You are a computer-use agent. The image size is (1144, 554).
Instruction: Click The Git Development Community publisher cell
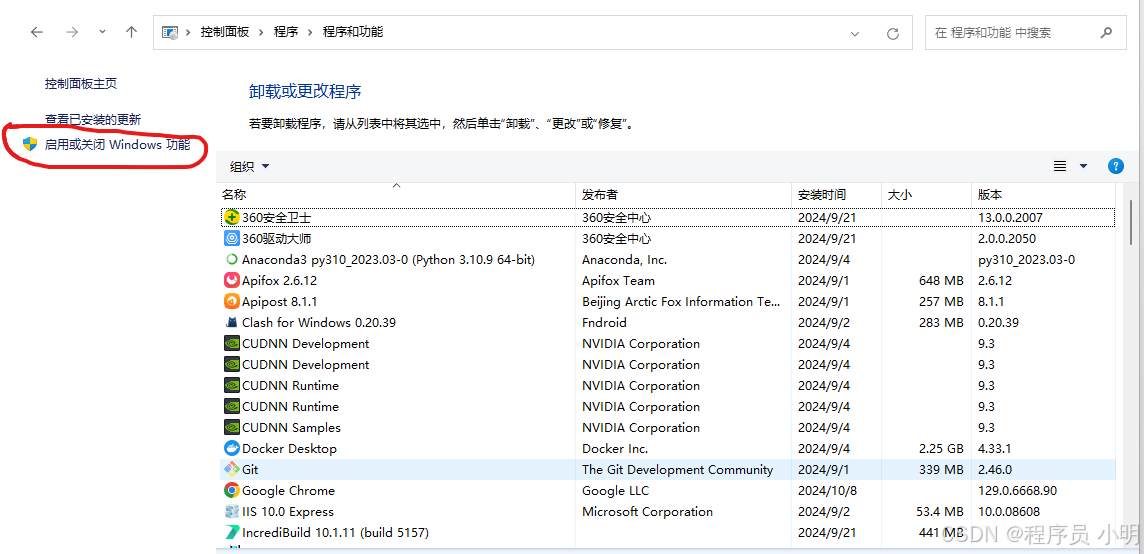point(677,469)
